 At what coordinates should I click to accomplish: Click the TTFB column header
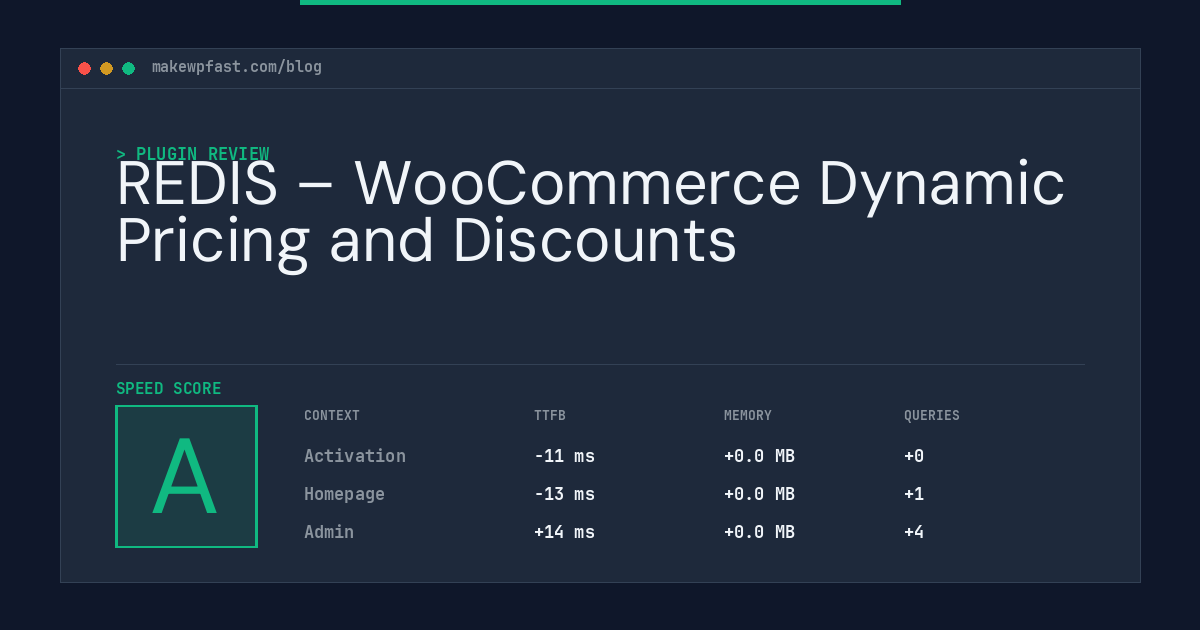[550, 416]
